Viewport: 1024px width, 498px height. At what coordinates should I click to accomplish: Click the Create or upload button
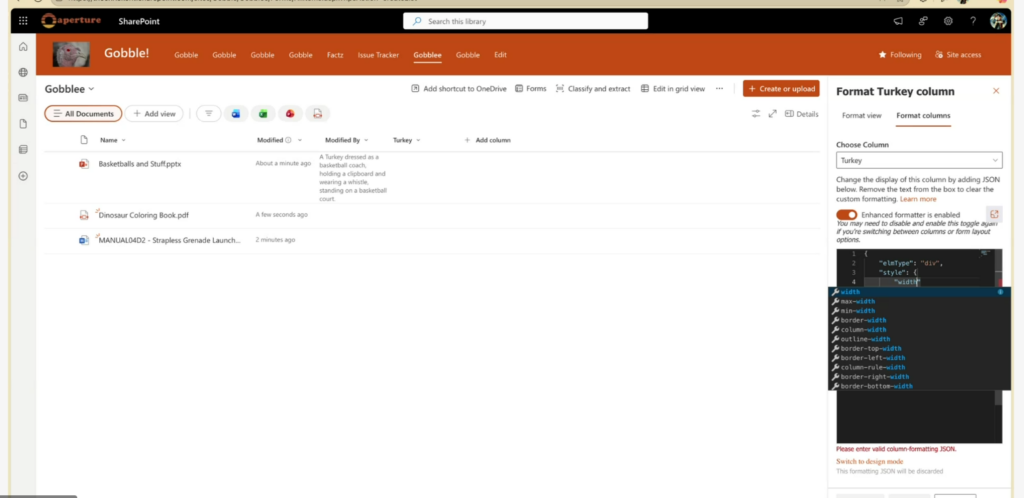[x=781, y=88]
